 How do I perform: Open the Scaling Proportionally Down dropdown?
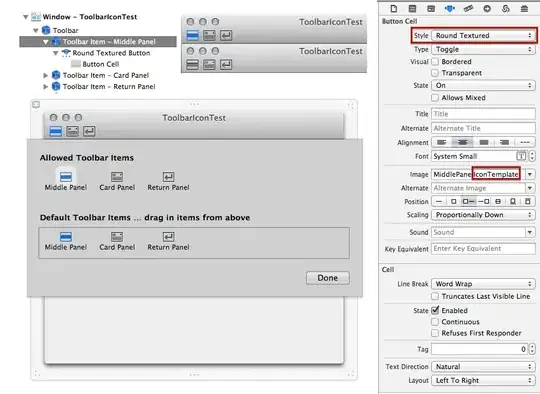pyautogui.click(x=483, y=215)
